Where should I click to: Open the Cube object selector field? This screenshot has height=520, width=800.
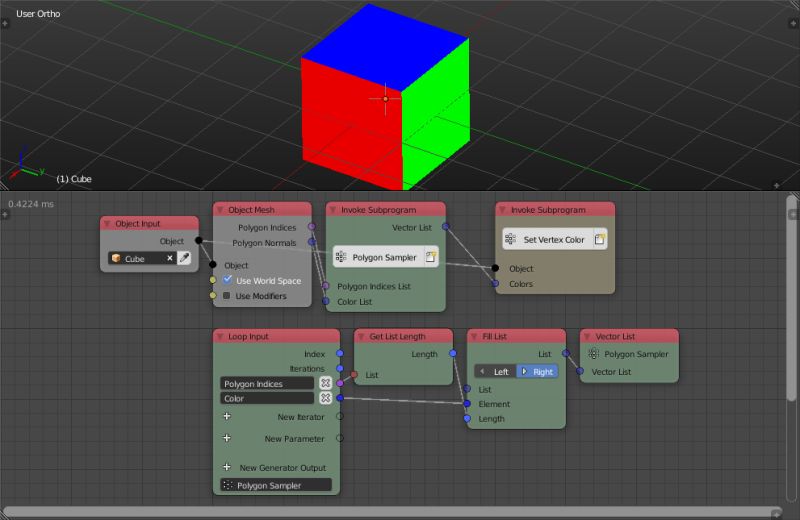(x=142, y=258)
